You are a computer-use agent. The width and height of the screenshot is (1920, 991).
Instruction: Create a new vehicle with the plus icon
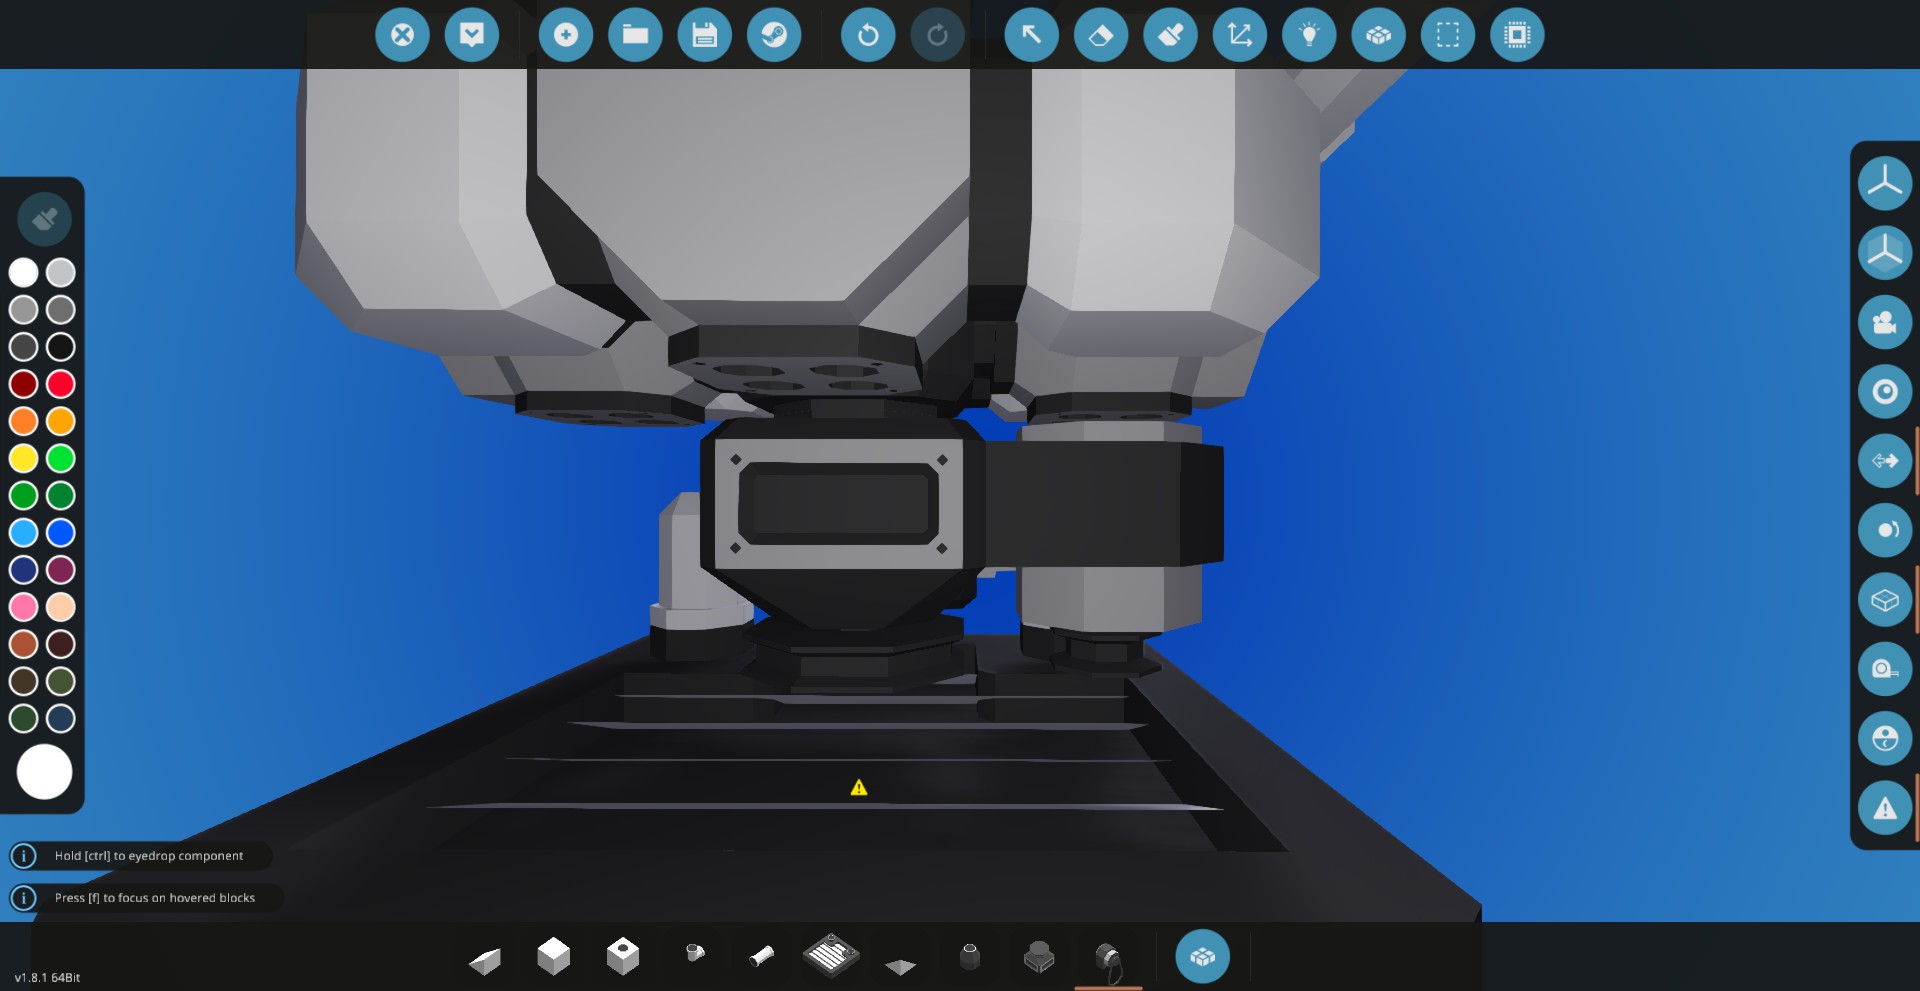(x=566, y=35)
